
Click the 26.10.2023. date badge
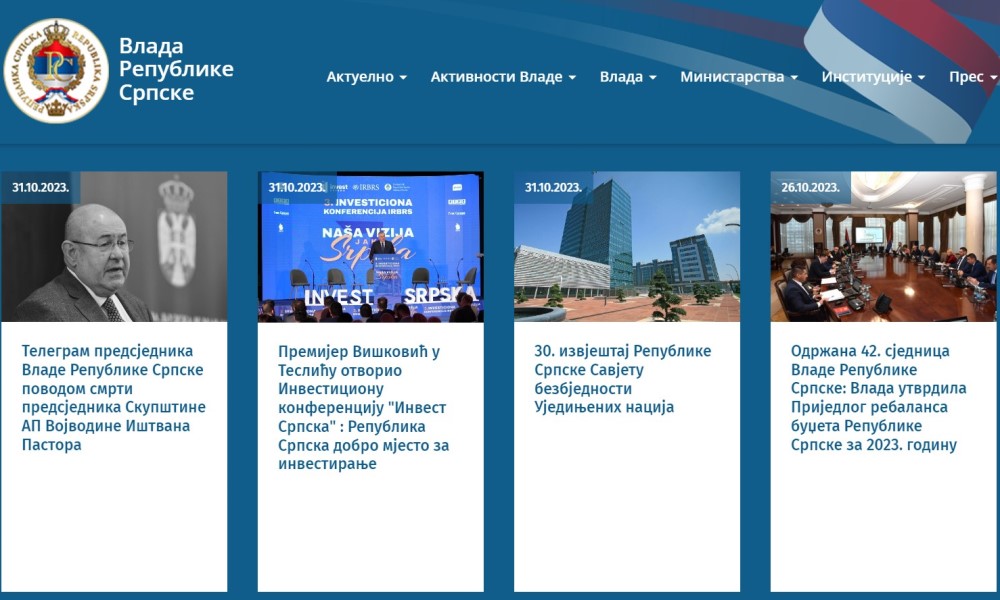point(810,187)
